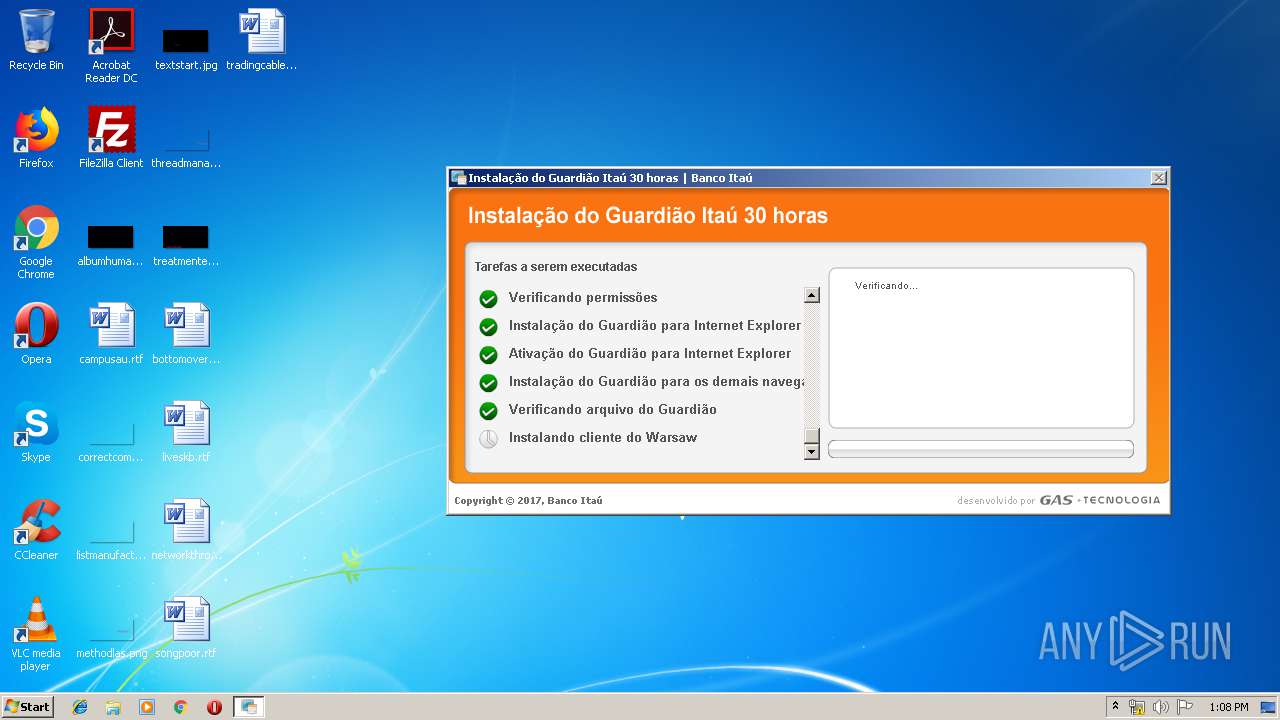
Task: Select campusau.rtf document icon
Action: click(111, 334)
